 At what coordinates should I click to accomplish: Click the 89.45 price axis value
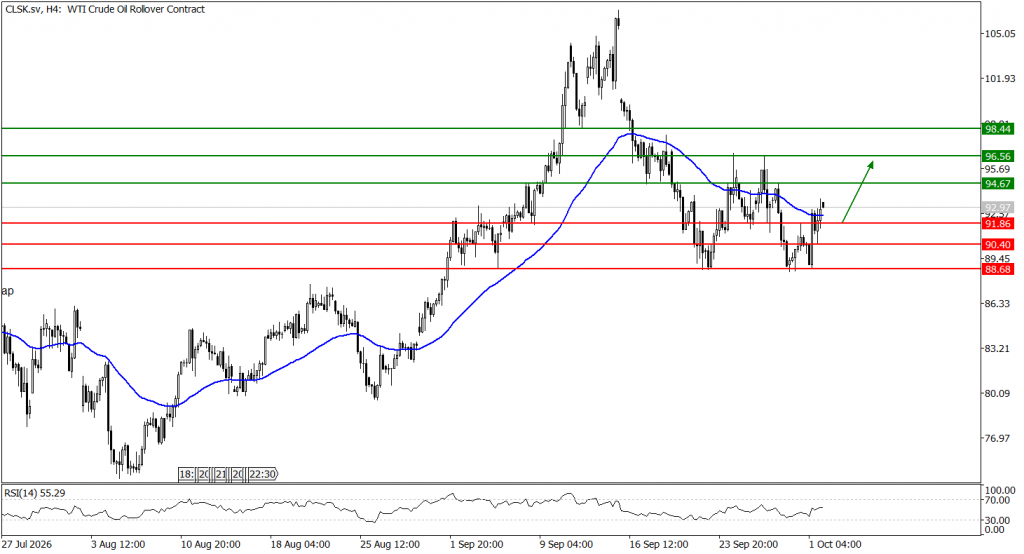[998, 258]
